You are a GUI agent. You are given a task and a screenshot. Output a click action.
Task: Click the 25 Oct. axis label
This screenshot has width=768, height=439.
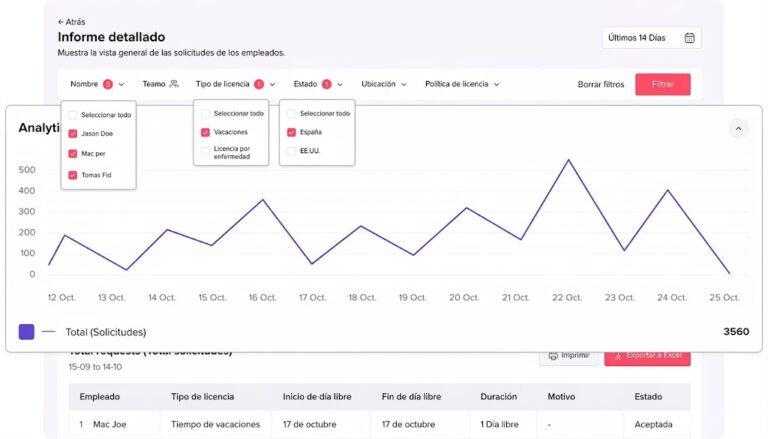[x=724, y=297]
